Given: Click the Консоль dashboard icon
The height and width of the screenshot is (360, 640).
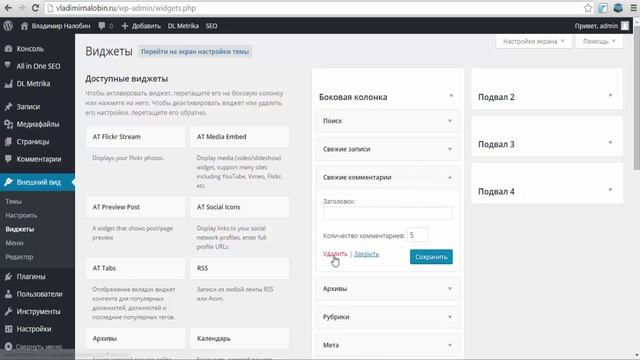Looking at the screenshot, I should point(8,49).
